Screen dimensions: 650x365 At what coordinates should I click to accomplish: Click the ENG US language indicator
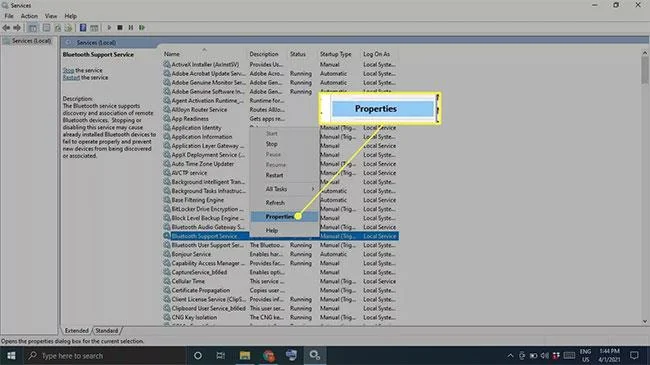coord(585,355)
